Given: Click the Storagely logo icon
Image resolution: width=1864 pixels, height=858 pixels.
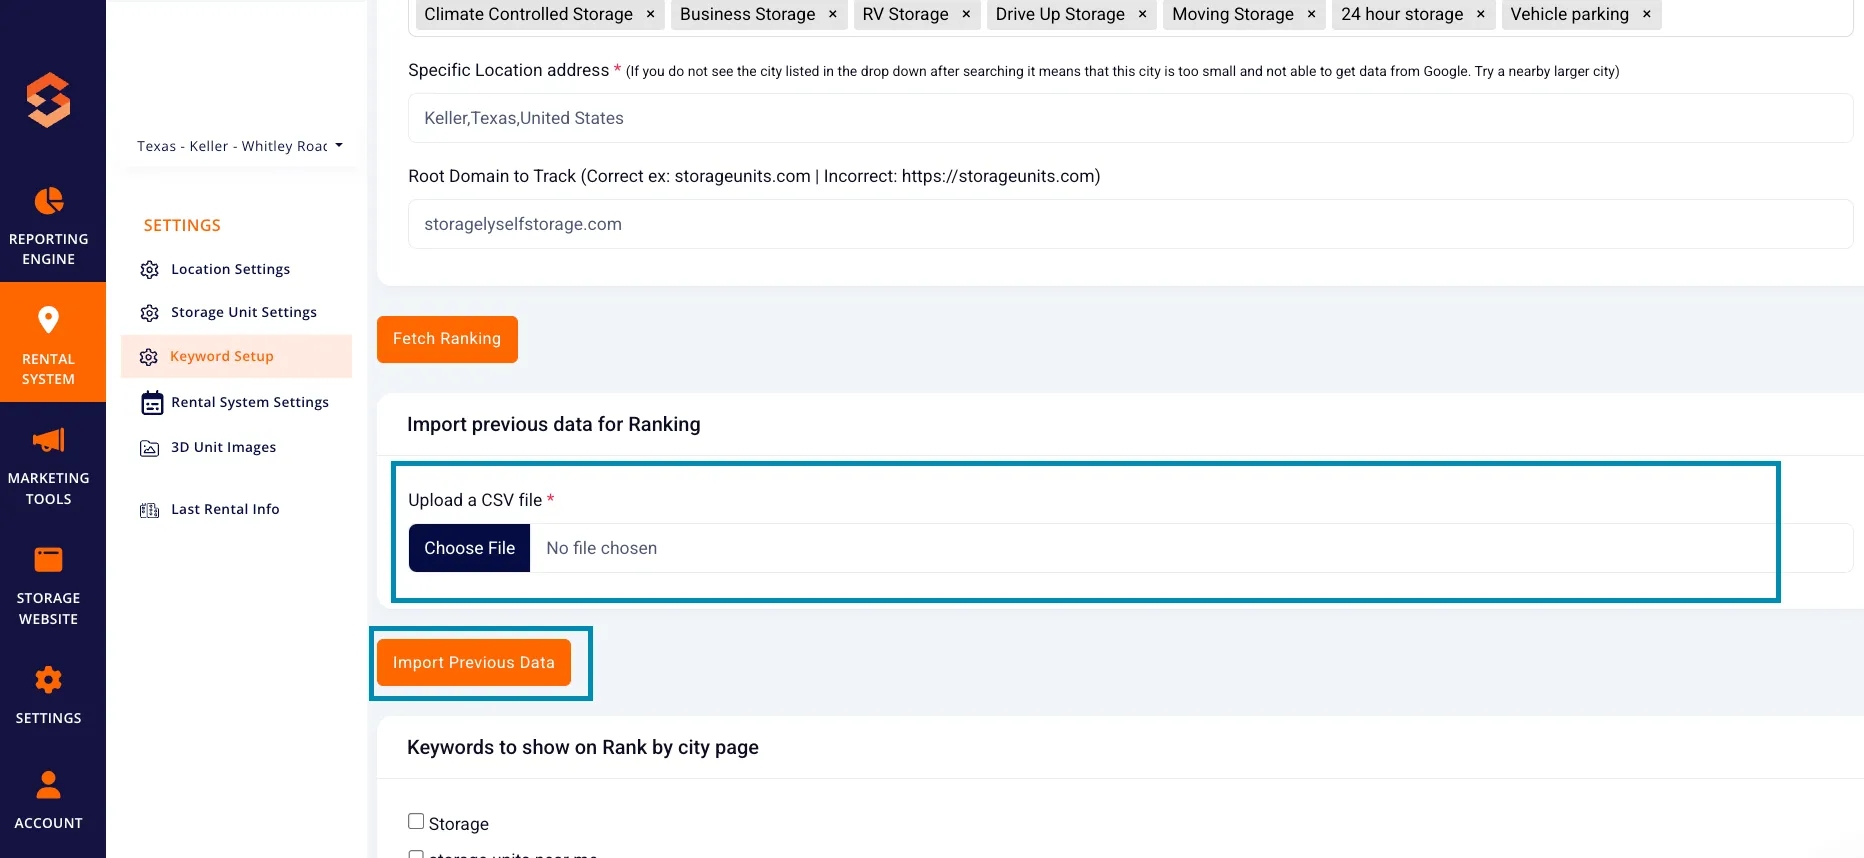Looking at the screenshot, I should [x=48, y=100].
